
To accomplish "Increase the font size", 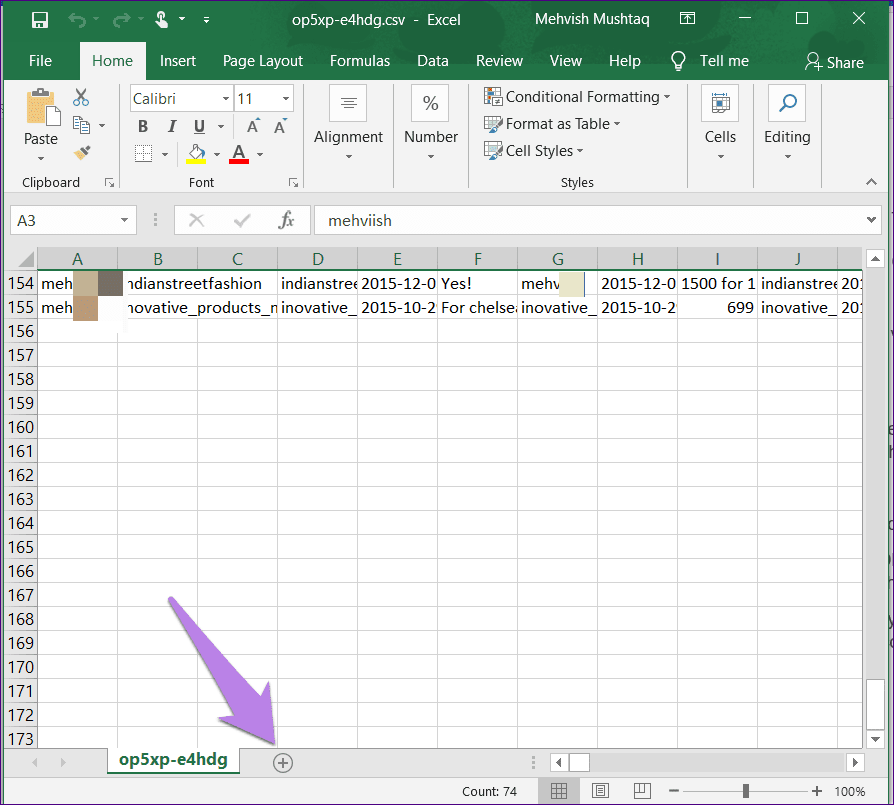I will 253,127.
